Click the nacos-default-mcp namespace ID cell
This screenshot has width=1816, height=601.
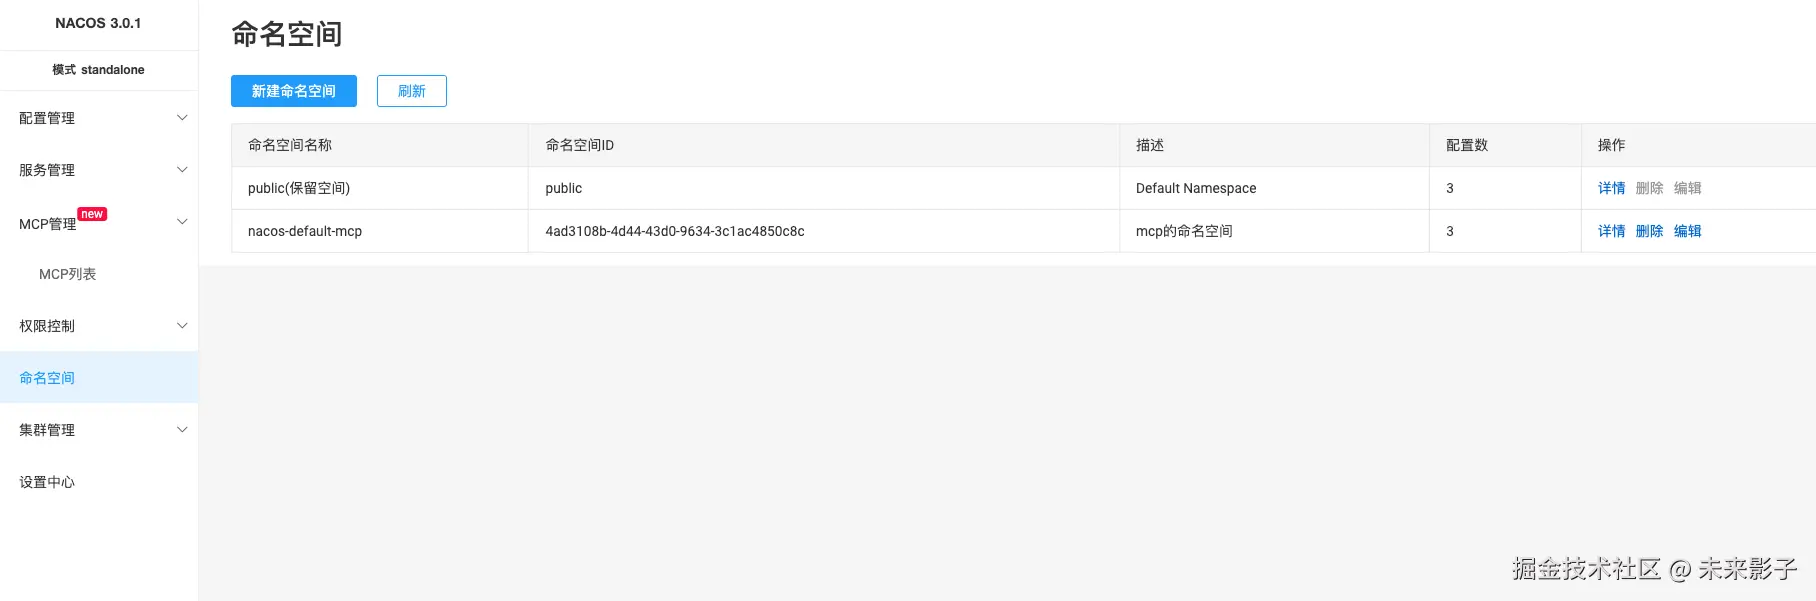[x=674, y=231]
